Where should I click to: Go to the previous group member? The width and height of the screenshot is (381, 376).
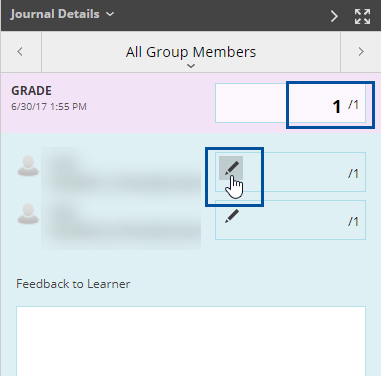(x=21, y=52)
